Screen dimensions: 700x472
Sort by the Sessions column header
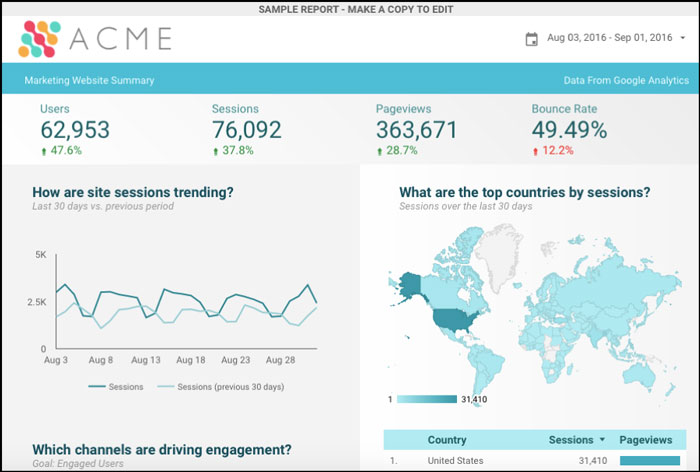571,440
